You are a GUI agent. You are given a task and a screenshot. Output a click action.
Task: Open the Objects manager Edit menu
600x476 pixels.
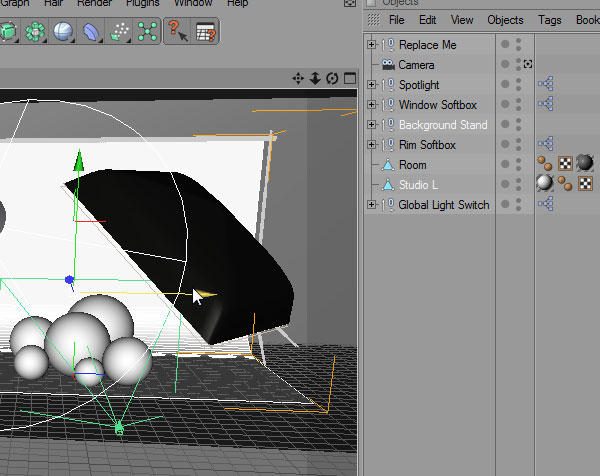point(427,20)
